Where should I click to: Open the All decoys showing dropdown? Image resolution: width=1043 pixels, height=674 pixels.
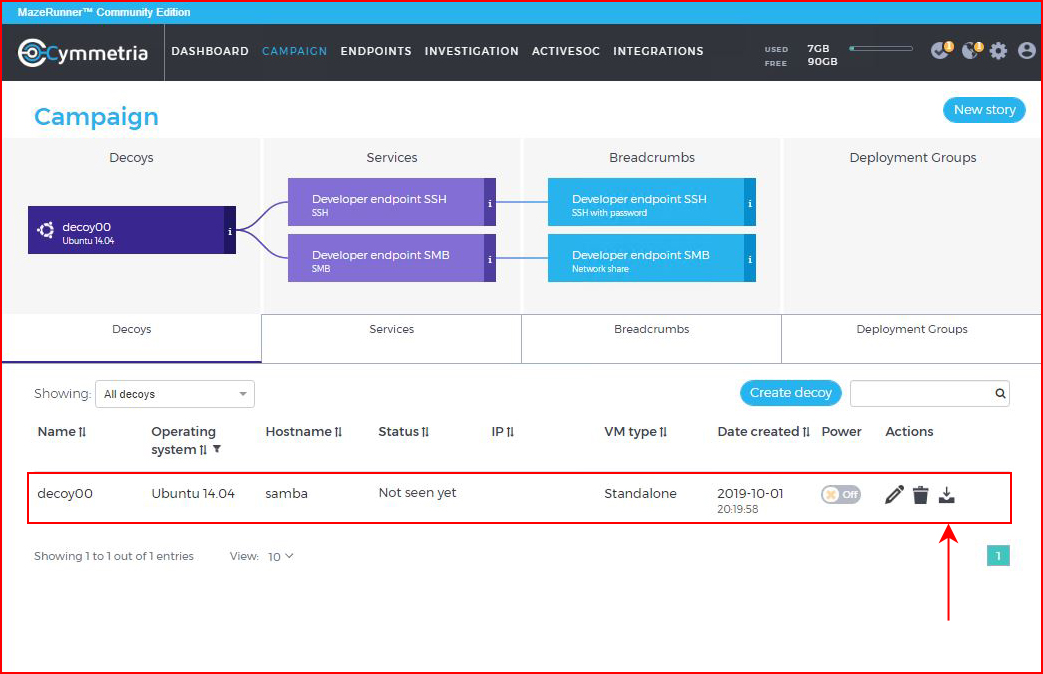[x=175, y=394]
